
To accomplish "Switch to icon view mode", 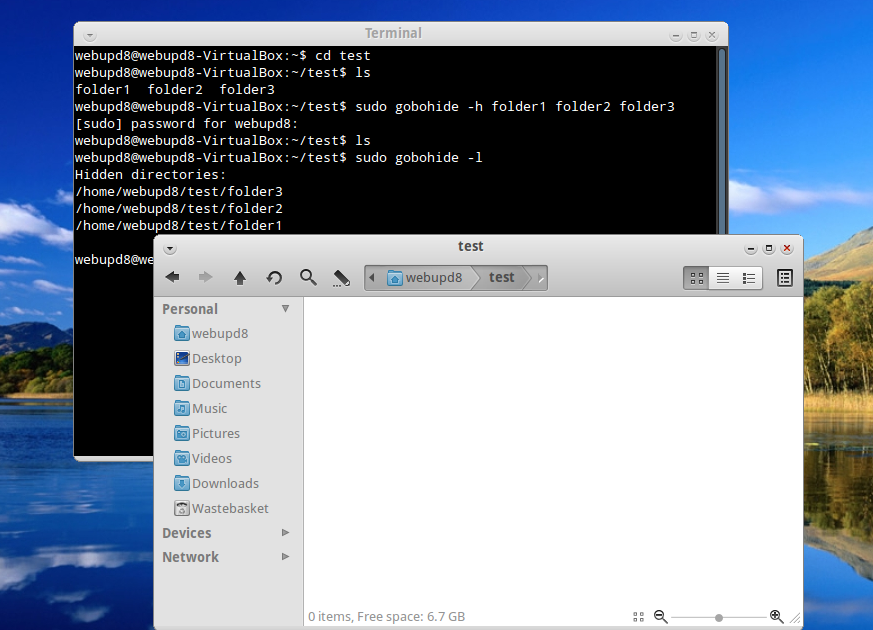I will [697, 278].
